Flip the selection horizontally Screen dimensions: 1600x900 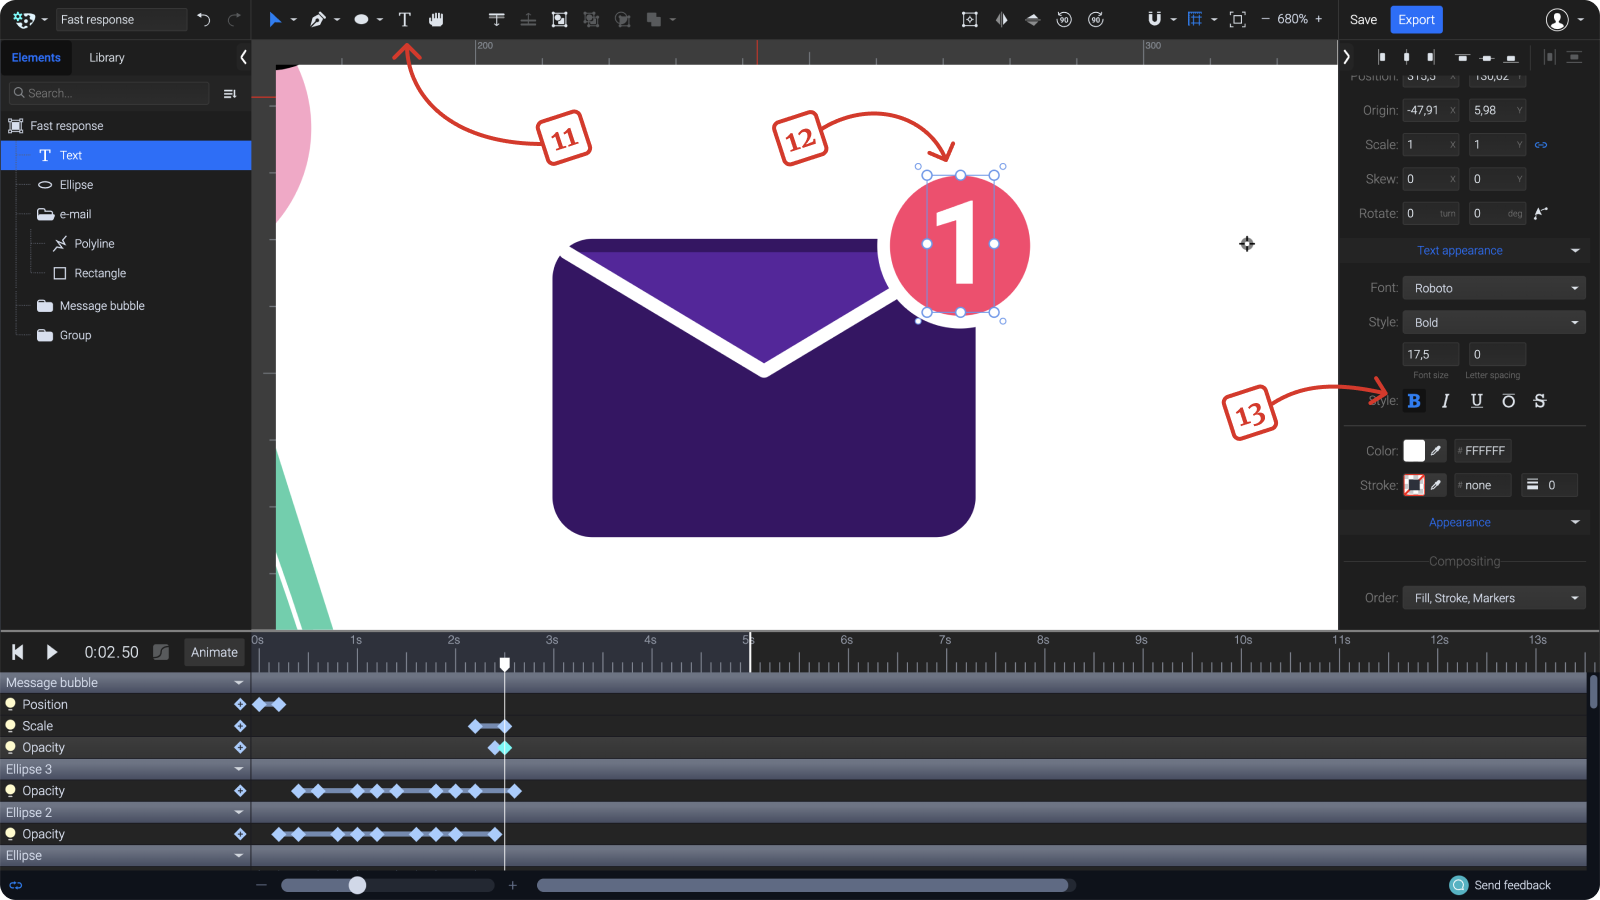[1001, 19]
